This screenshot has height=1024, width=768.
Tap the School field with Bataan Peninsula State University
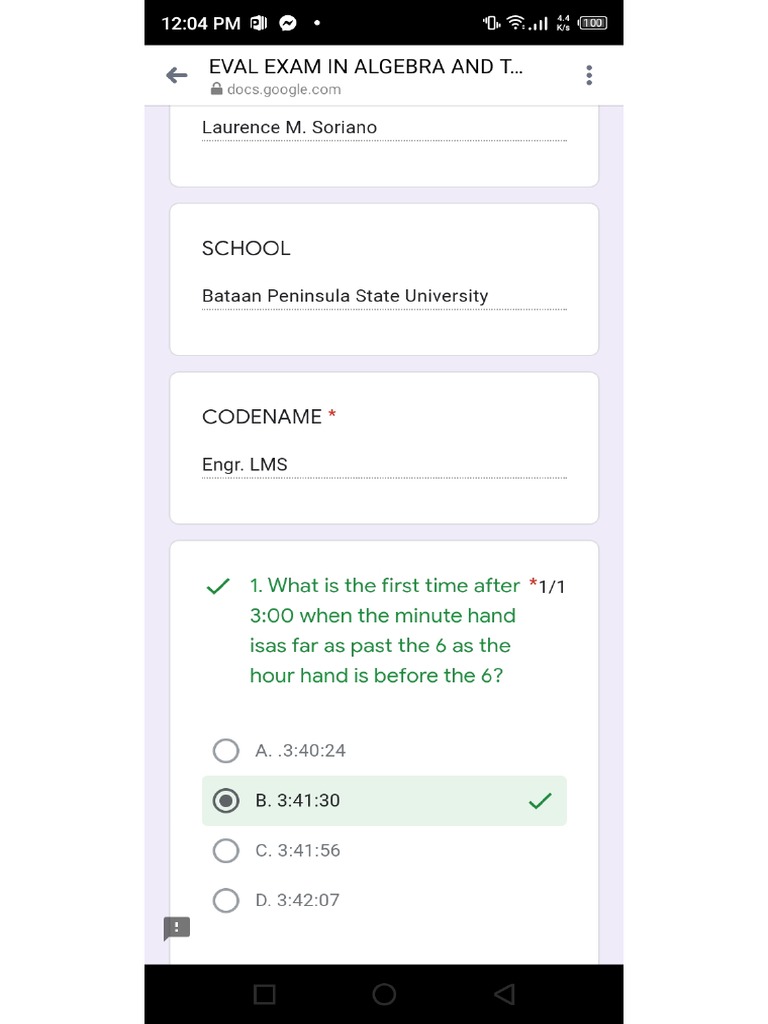pos(383,296)
